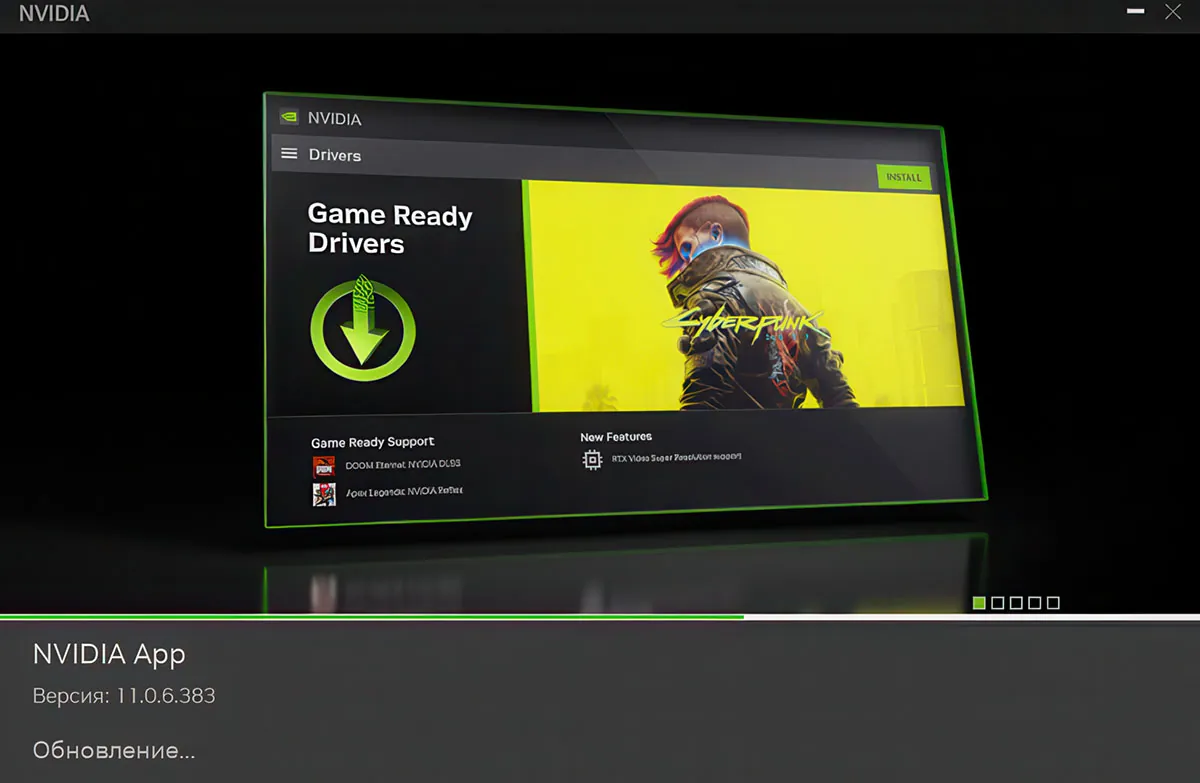Click the Game Ready Drivers heading
Image resolution: width=1200 pixels, height=783 pixels.
388,228
